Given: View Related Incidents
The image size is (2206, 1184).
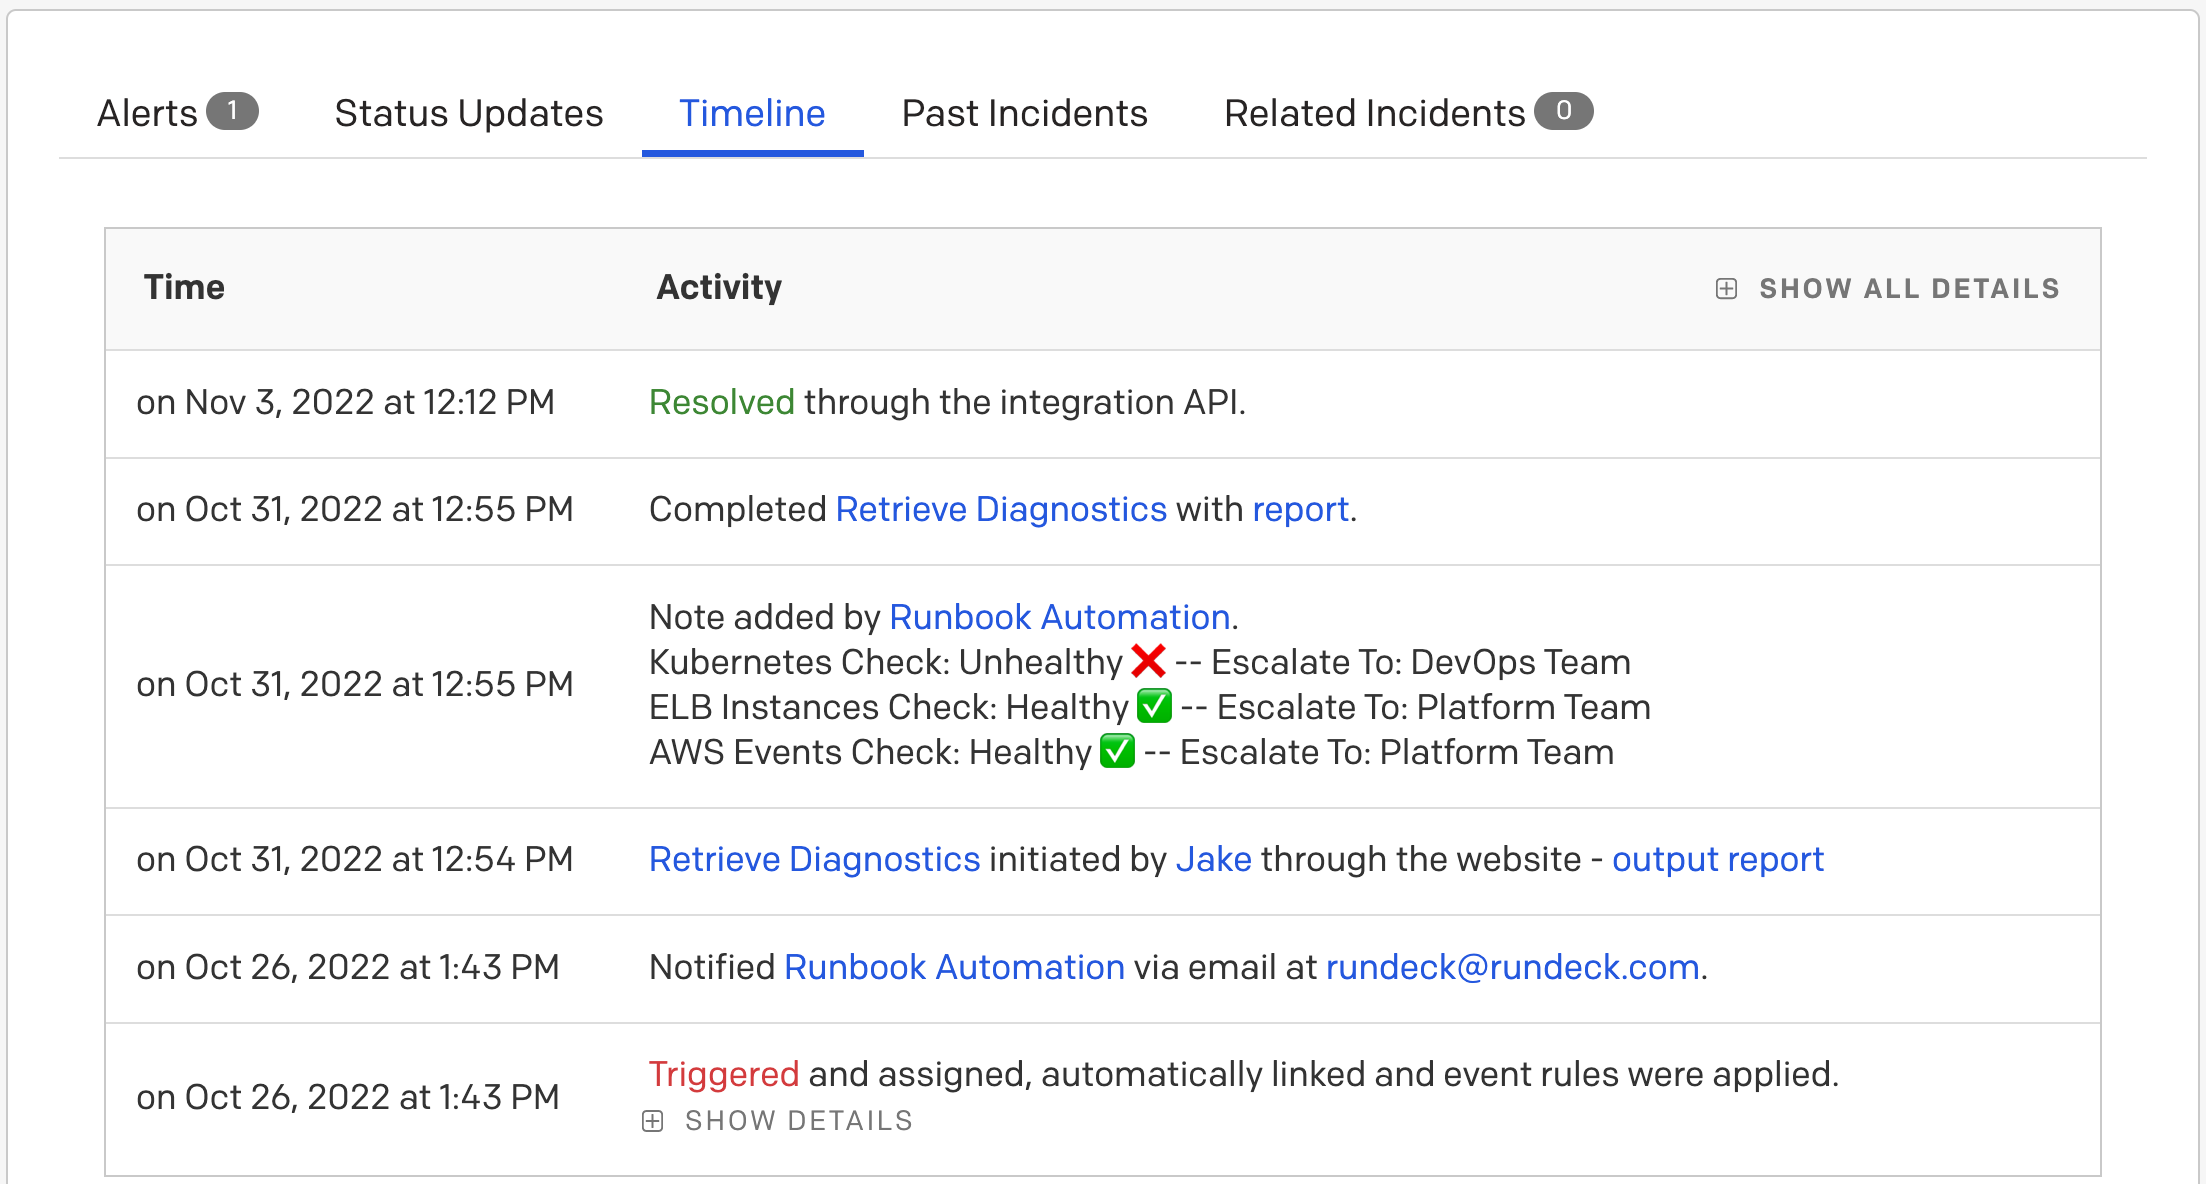Looking at the screenshot, I should point(1373,113).
